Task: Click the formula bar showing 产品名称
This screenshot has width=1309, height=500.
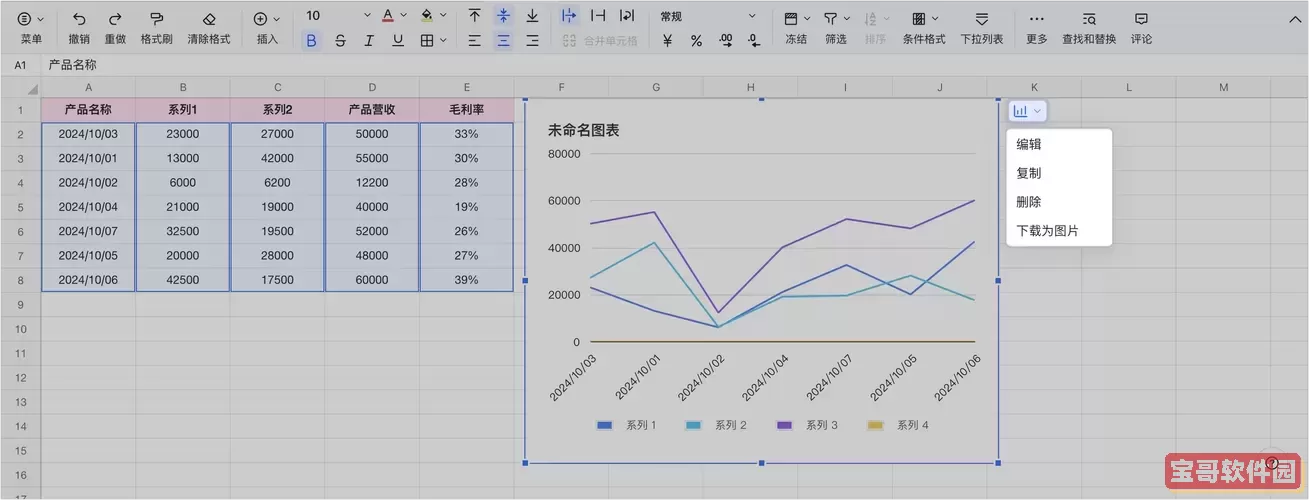Action: [x=675, y=65]
